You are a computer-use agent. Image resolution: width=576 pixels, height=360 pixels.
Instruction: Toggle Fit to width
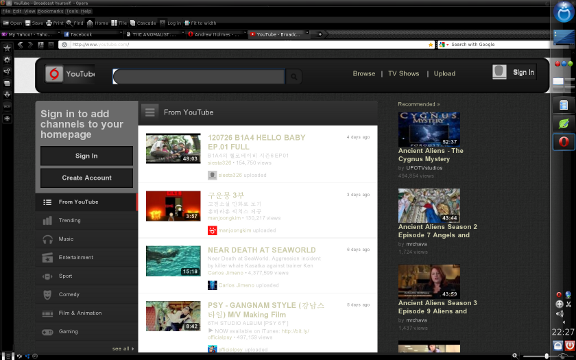pyautogui.click(x=200, y=23)
